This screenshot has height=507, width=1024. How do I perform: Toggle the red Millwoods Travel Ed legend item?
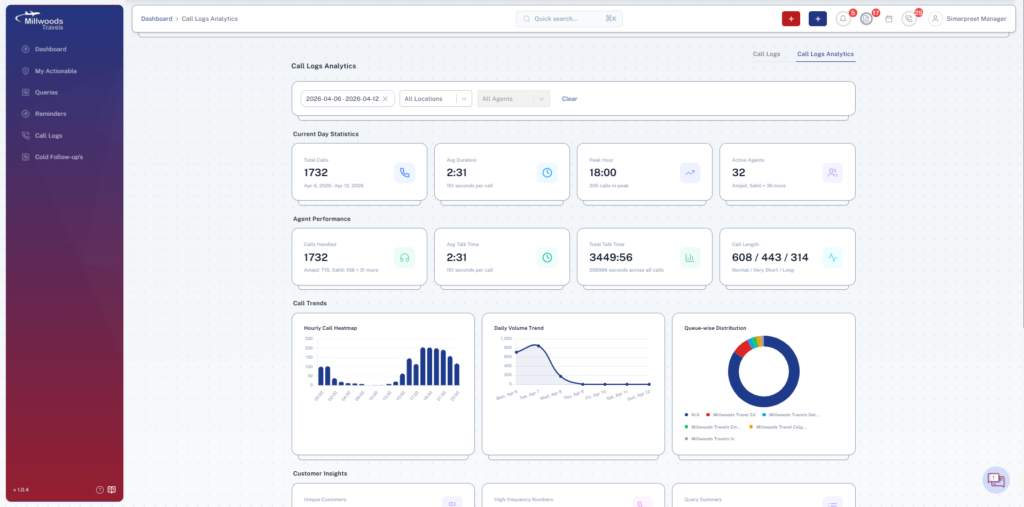(731, 414)
